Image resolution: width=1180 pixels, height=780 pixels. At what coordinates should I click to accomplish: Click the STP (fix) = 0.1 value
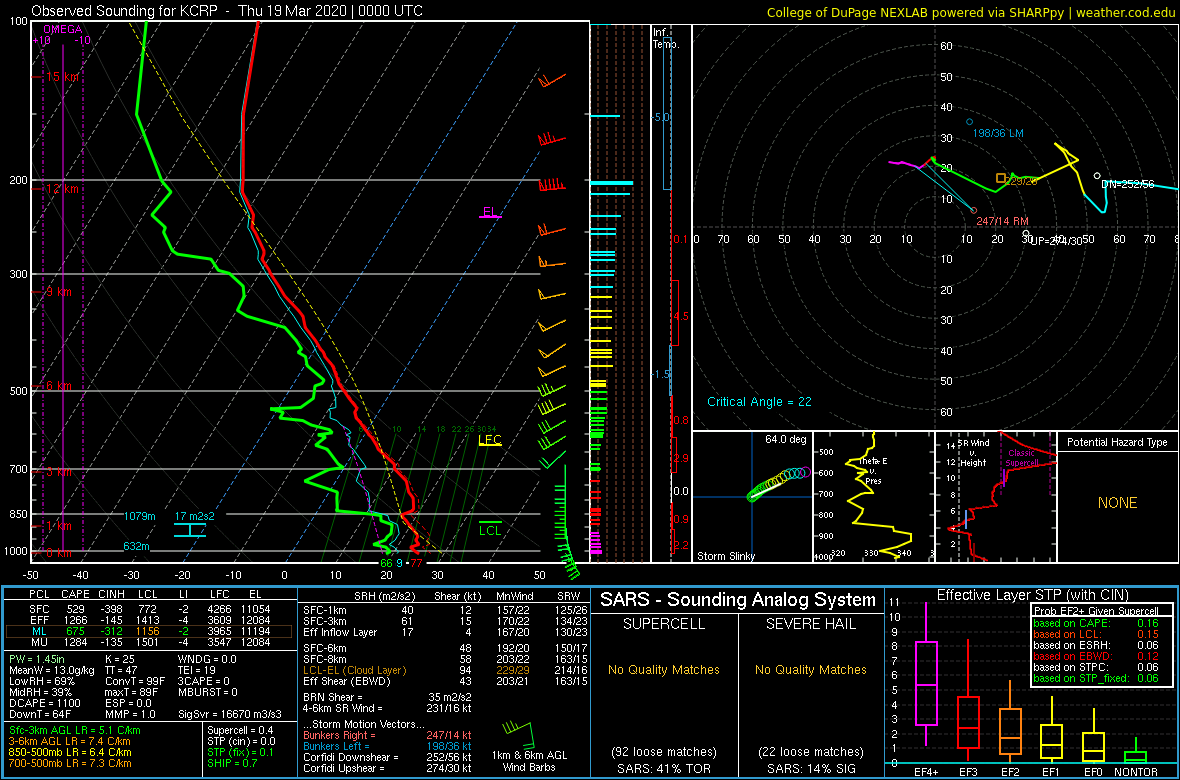241,753
